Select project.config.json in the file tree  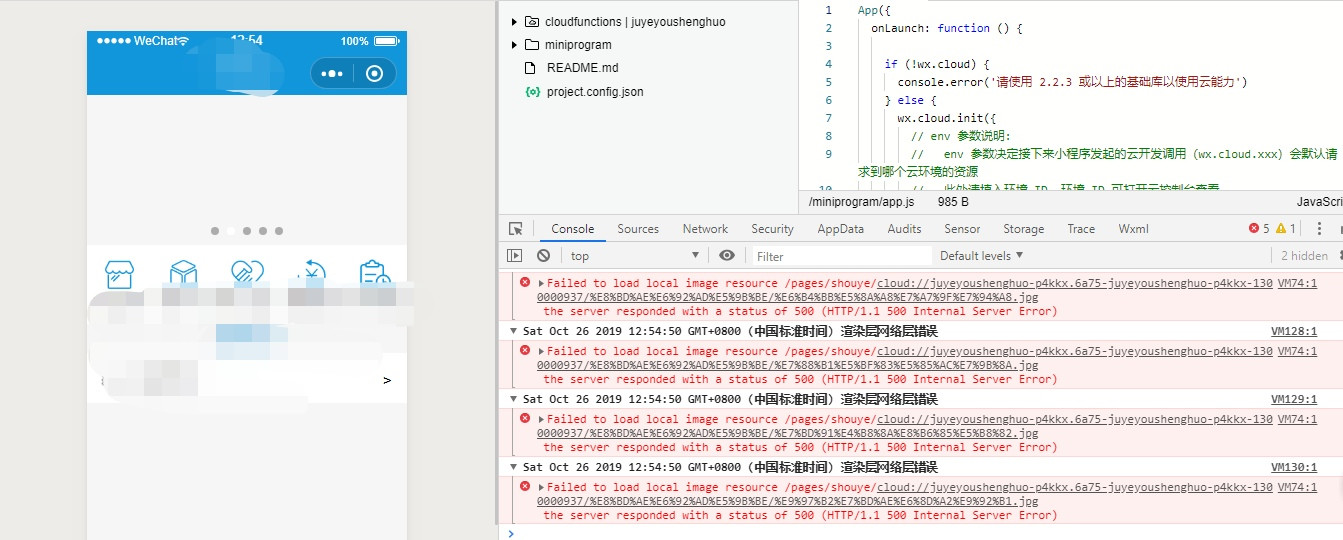[x=595, y=92]
